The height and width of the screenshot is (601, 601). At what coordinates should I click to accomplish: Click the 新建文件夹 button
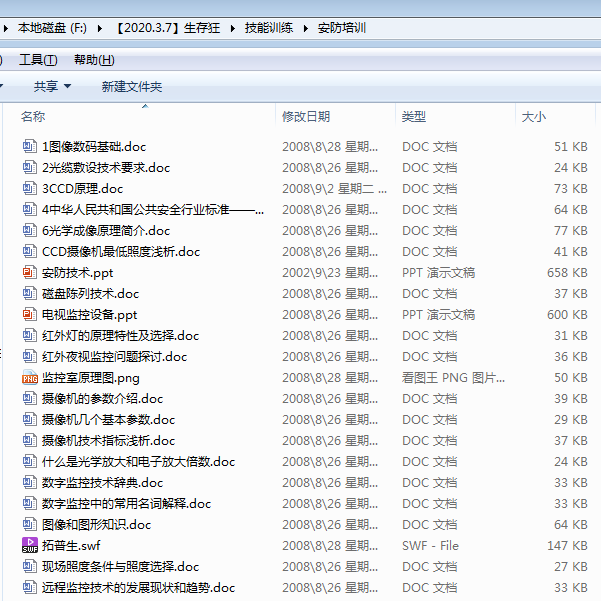point(131,86)
